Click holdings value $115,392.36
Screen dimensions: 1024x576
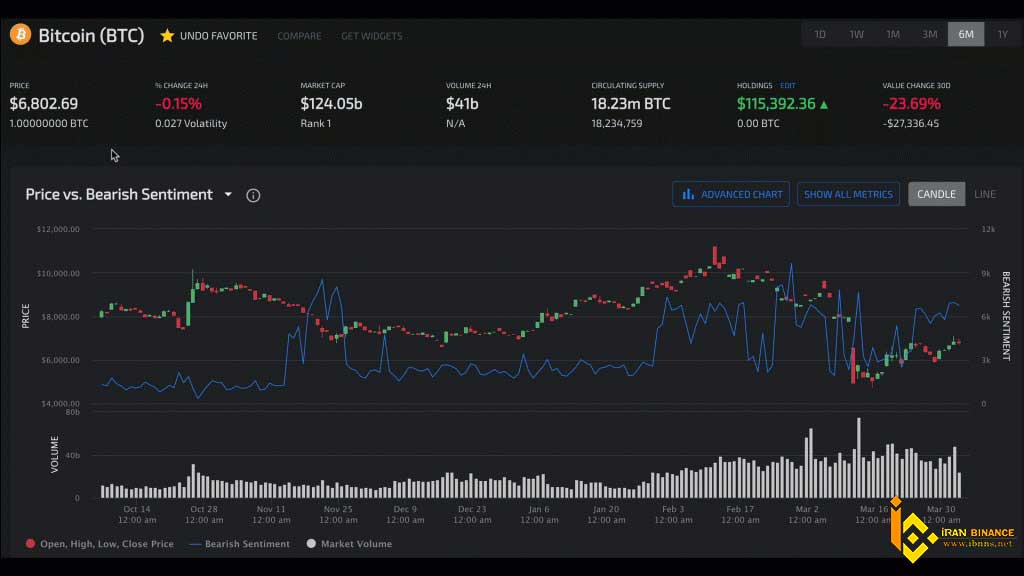pos(776,104)
